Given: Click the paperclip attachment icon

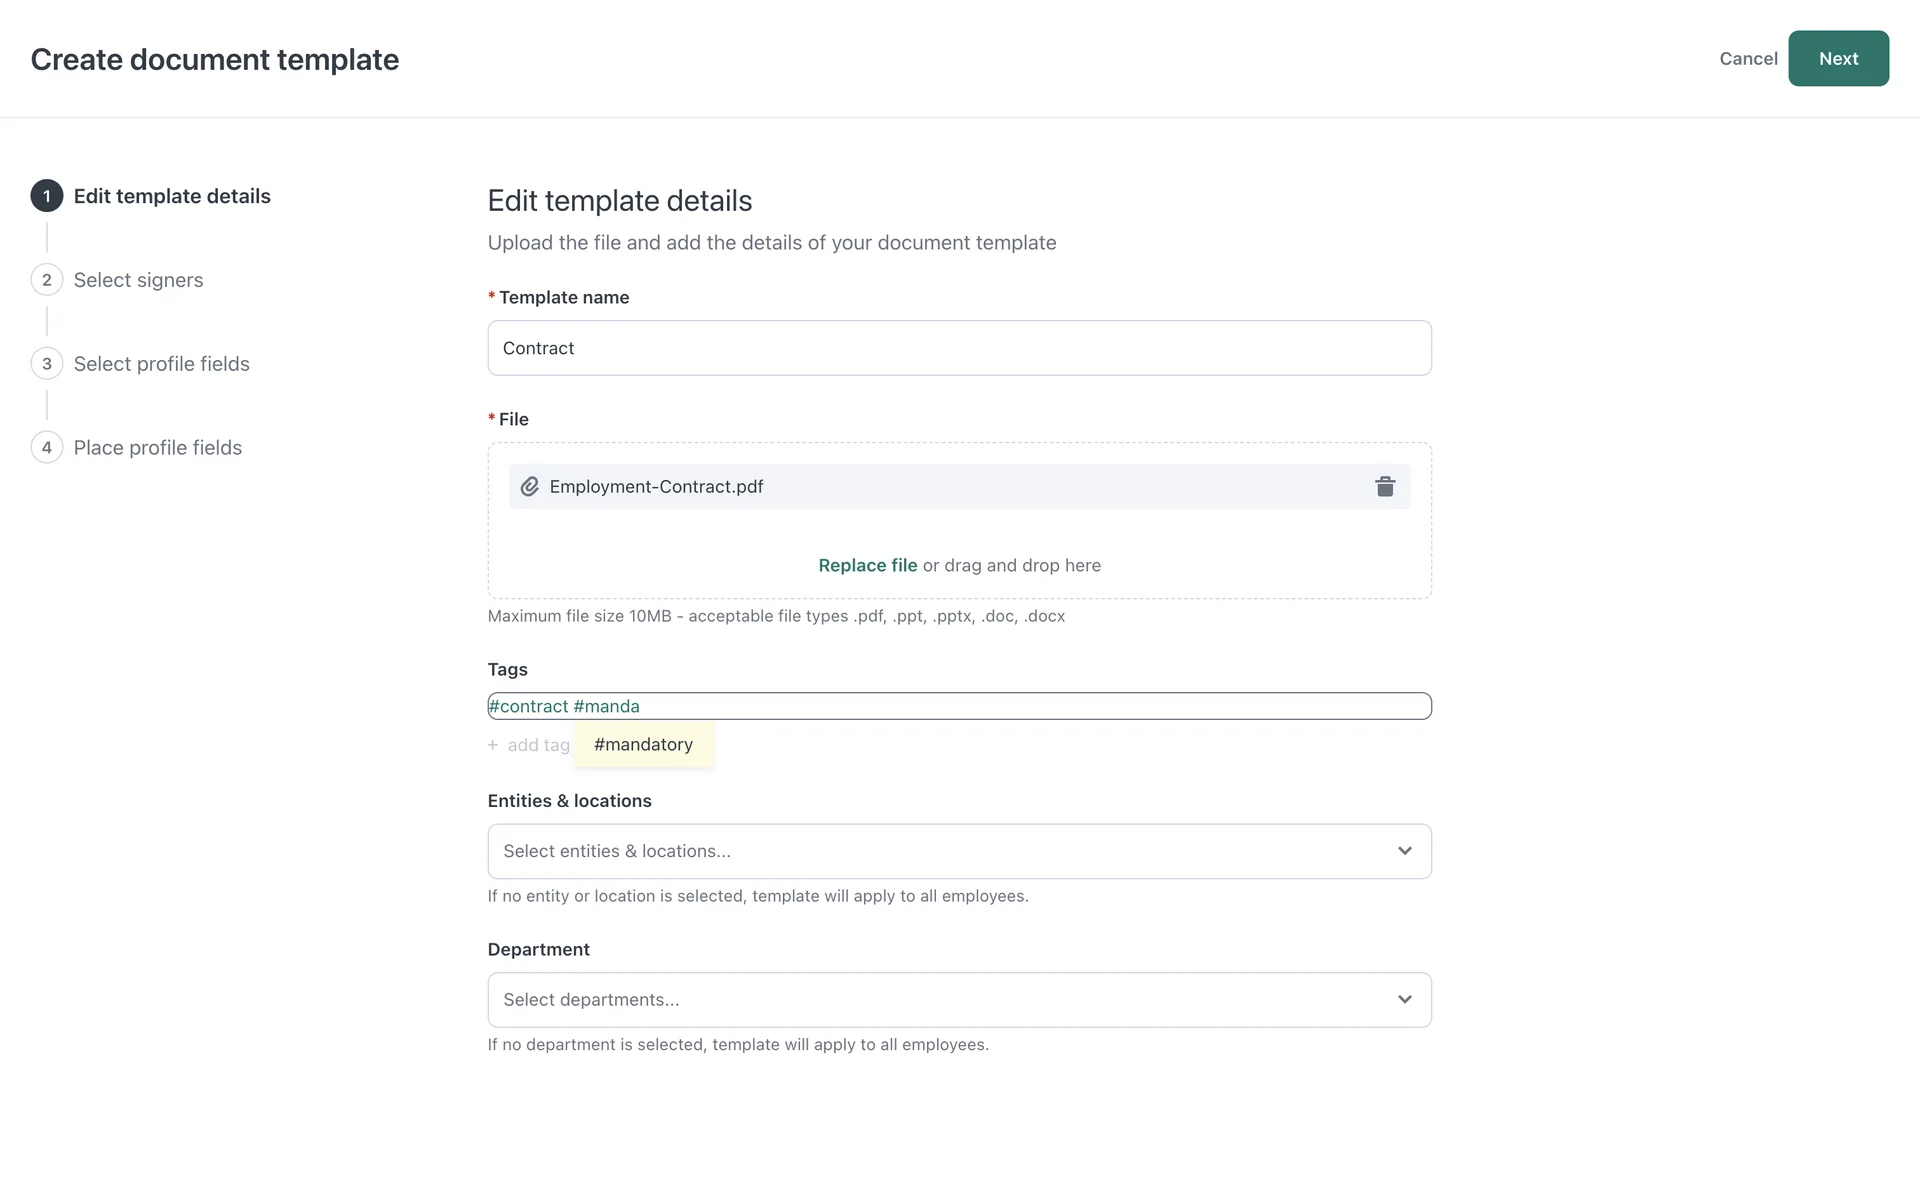Looking at the screenshot, I should click(530, 486).
